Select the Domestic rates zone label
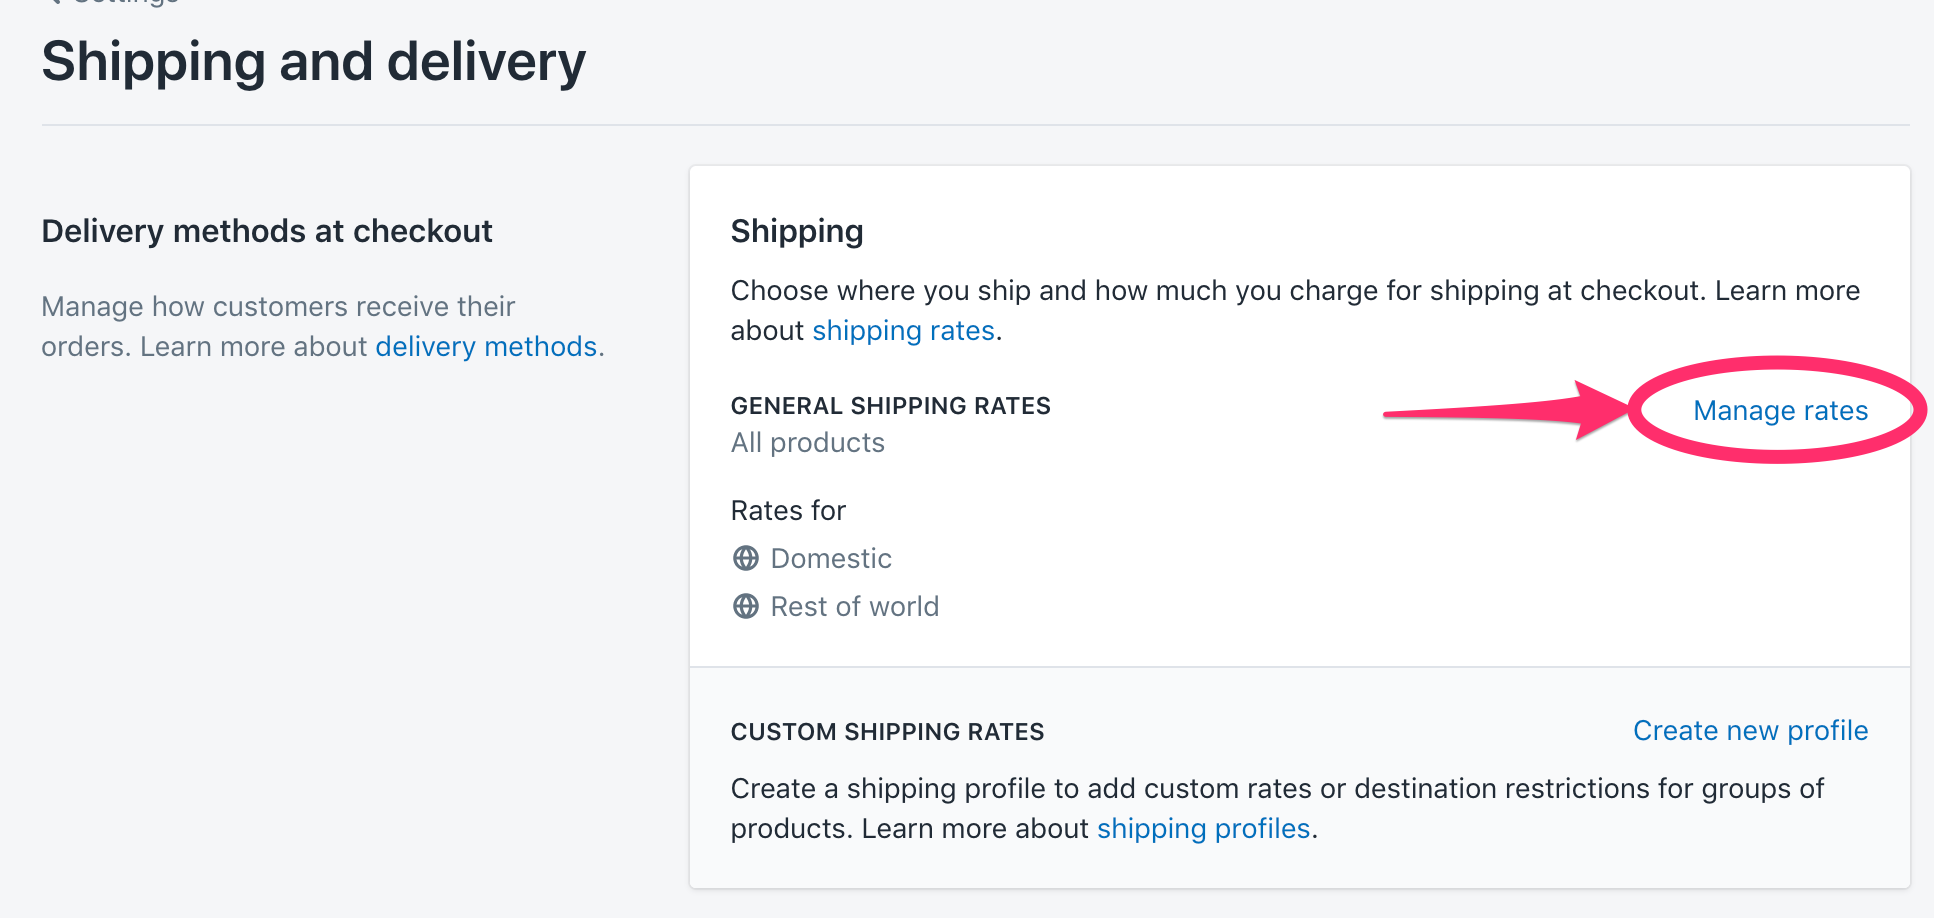The width and height of the screenshot is (1934, 918). [831, 558]
